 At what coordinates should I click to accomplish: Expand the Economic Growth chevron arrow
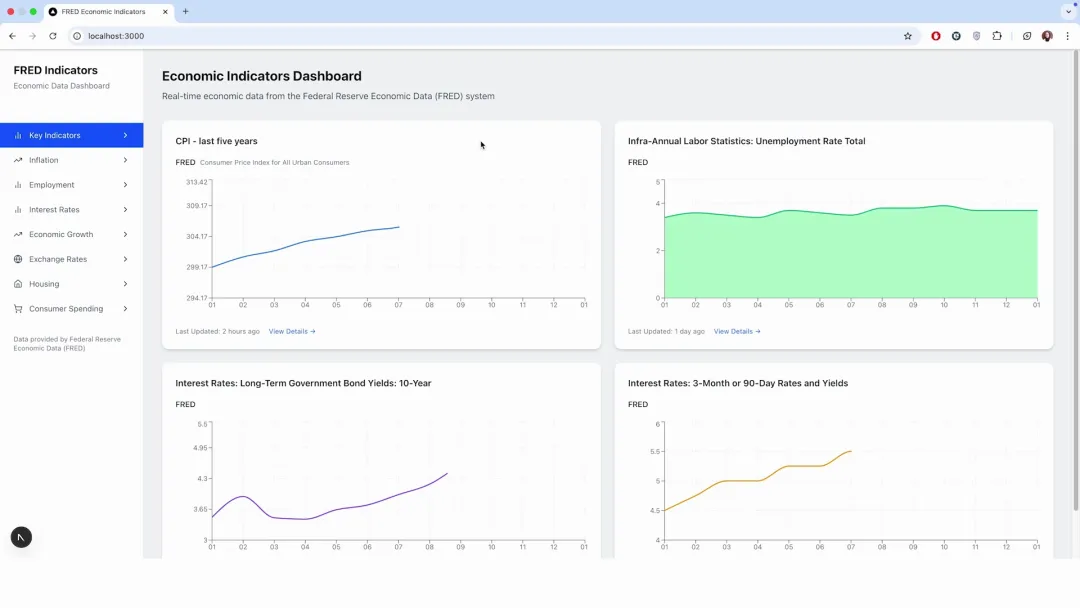125,235
